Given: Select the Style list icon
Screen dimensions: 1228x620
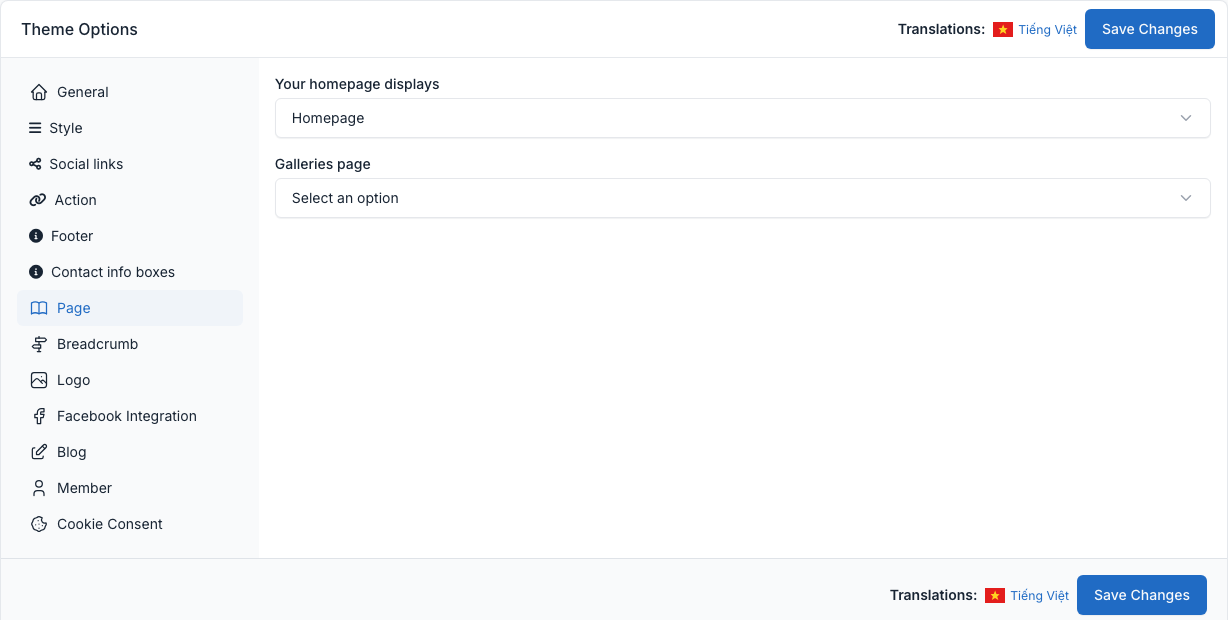Looking at the screenshot, I should click(35, 128).
